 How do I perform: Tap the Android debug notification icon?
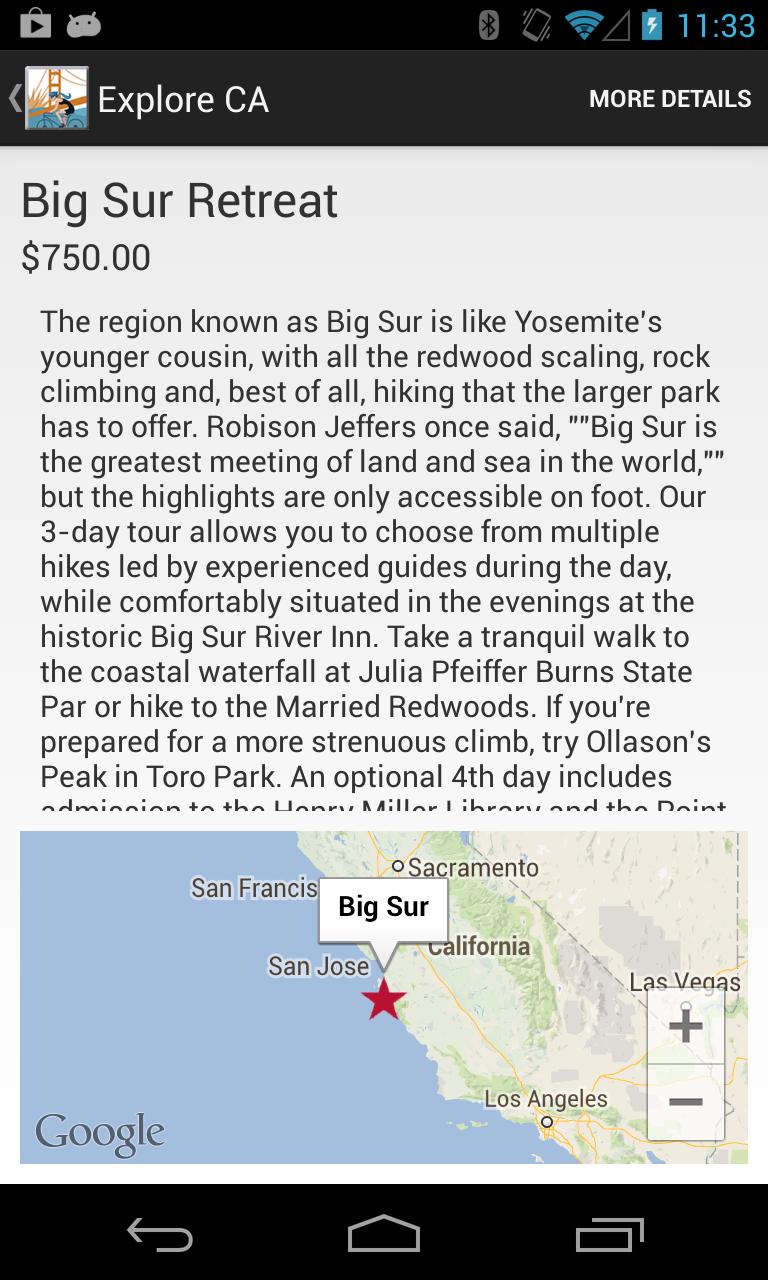click(84, 24)
